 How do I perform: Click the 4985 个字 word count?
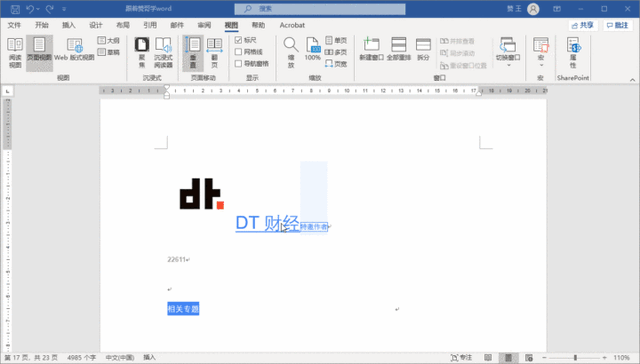point(82,358)
